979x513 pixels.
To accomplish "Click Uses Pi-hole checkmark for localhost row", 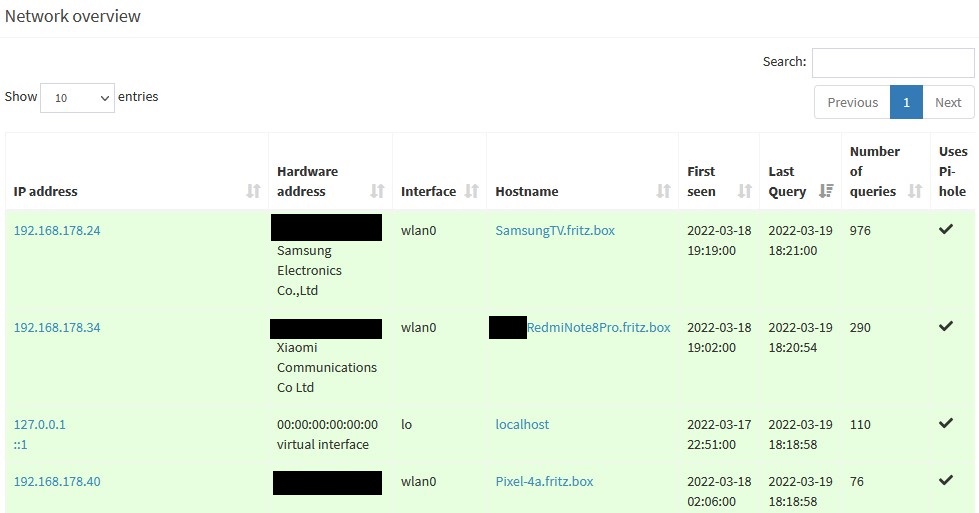I will (946, 423).
